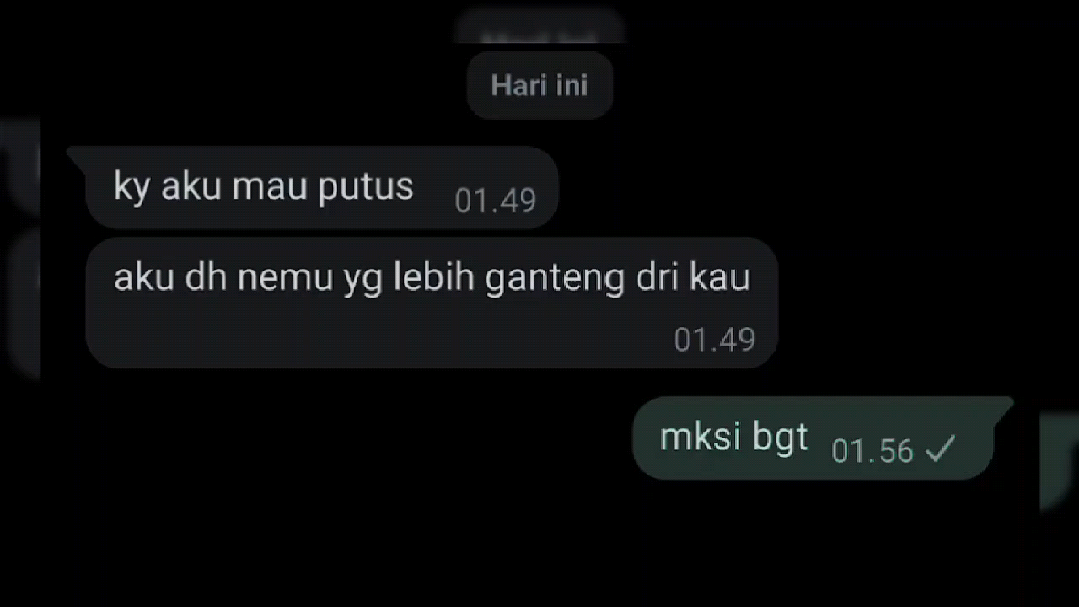Tap the tail corner of the green outgoing bubble
Viewport: 1079px width, 607px height.
[x=1002, y=406]
